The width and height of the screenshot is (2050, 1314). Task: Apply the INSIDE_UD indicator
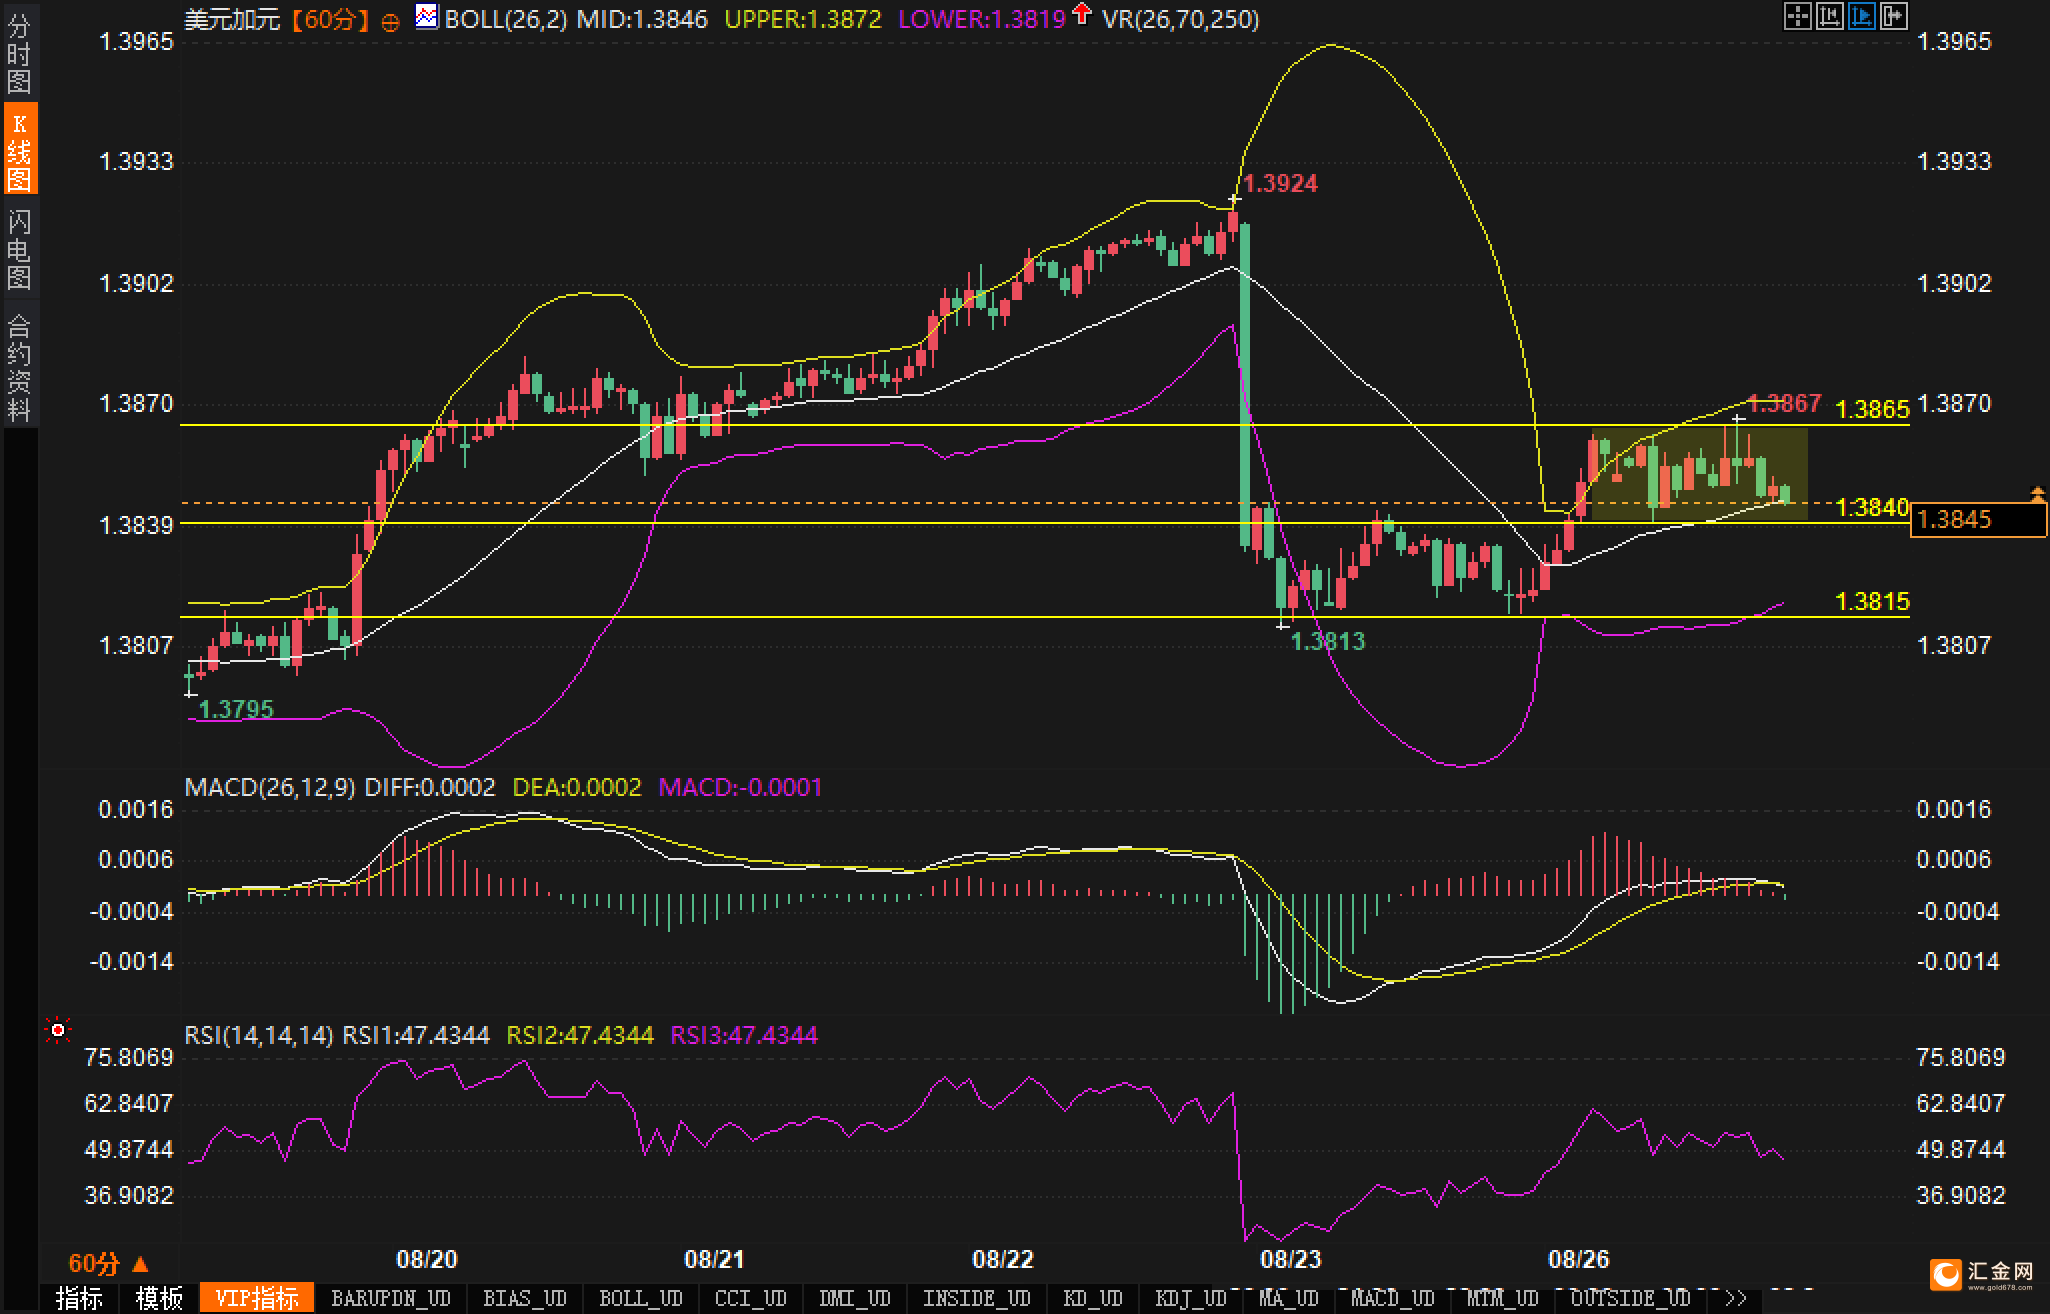[x=977, y=1298]
